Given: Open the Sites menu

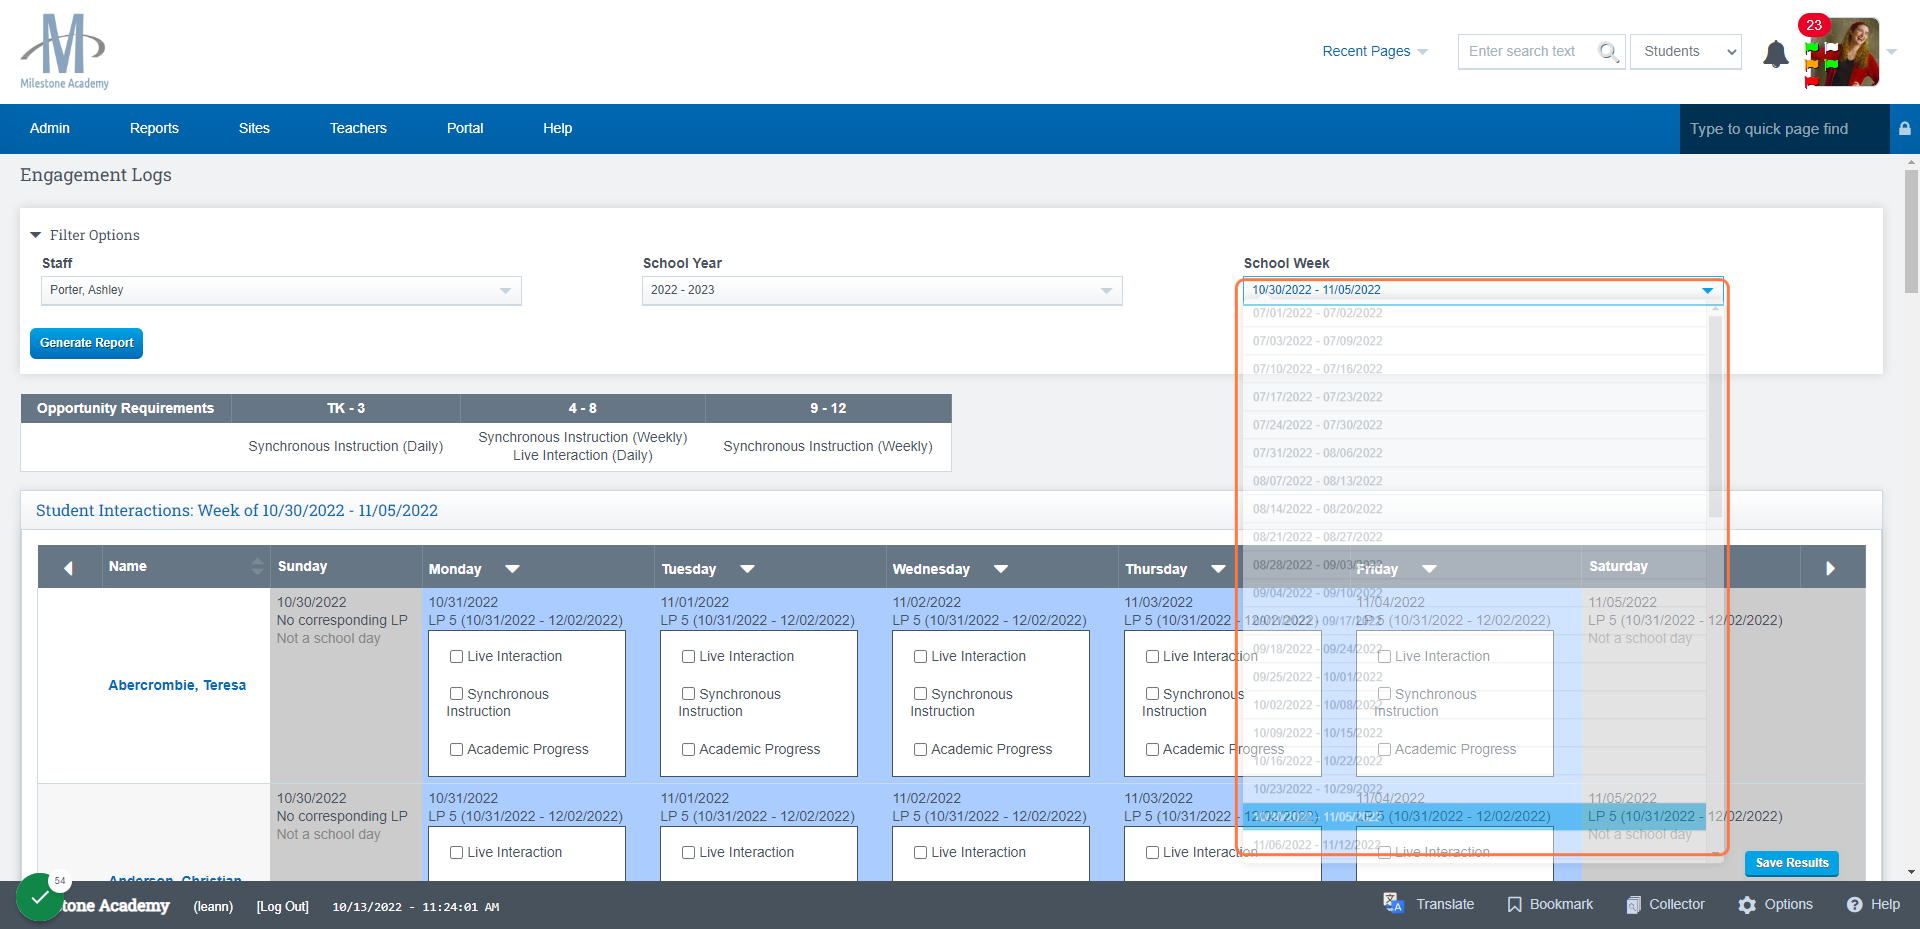Looking at the screenshot, I should click(x=254, y=128).
